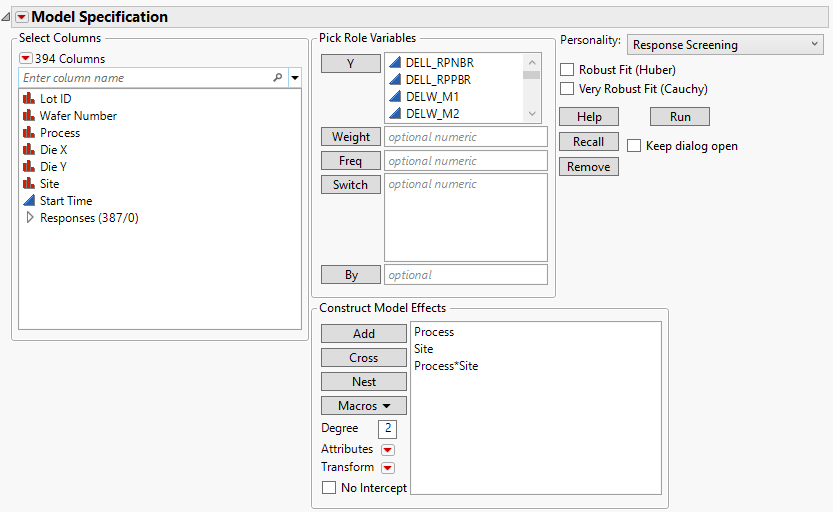The height and width of the screenshot is (512, 833).
Task: Click the Help button
Action: pos(589,116)
